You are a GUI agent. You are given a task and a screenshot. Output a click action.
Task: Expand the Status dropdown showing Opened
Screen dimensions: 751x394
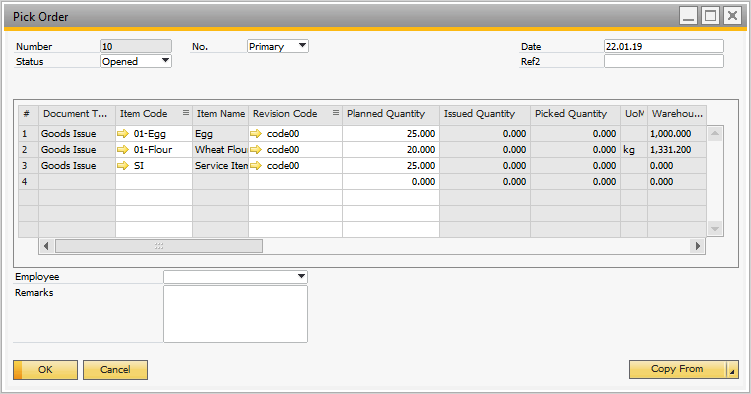165,61
